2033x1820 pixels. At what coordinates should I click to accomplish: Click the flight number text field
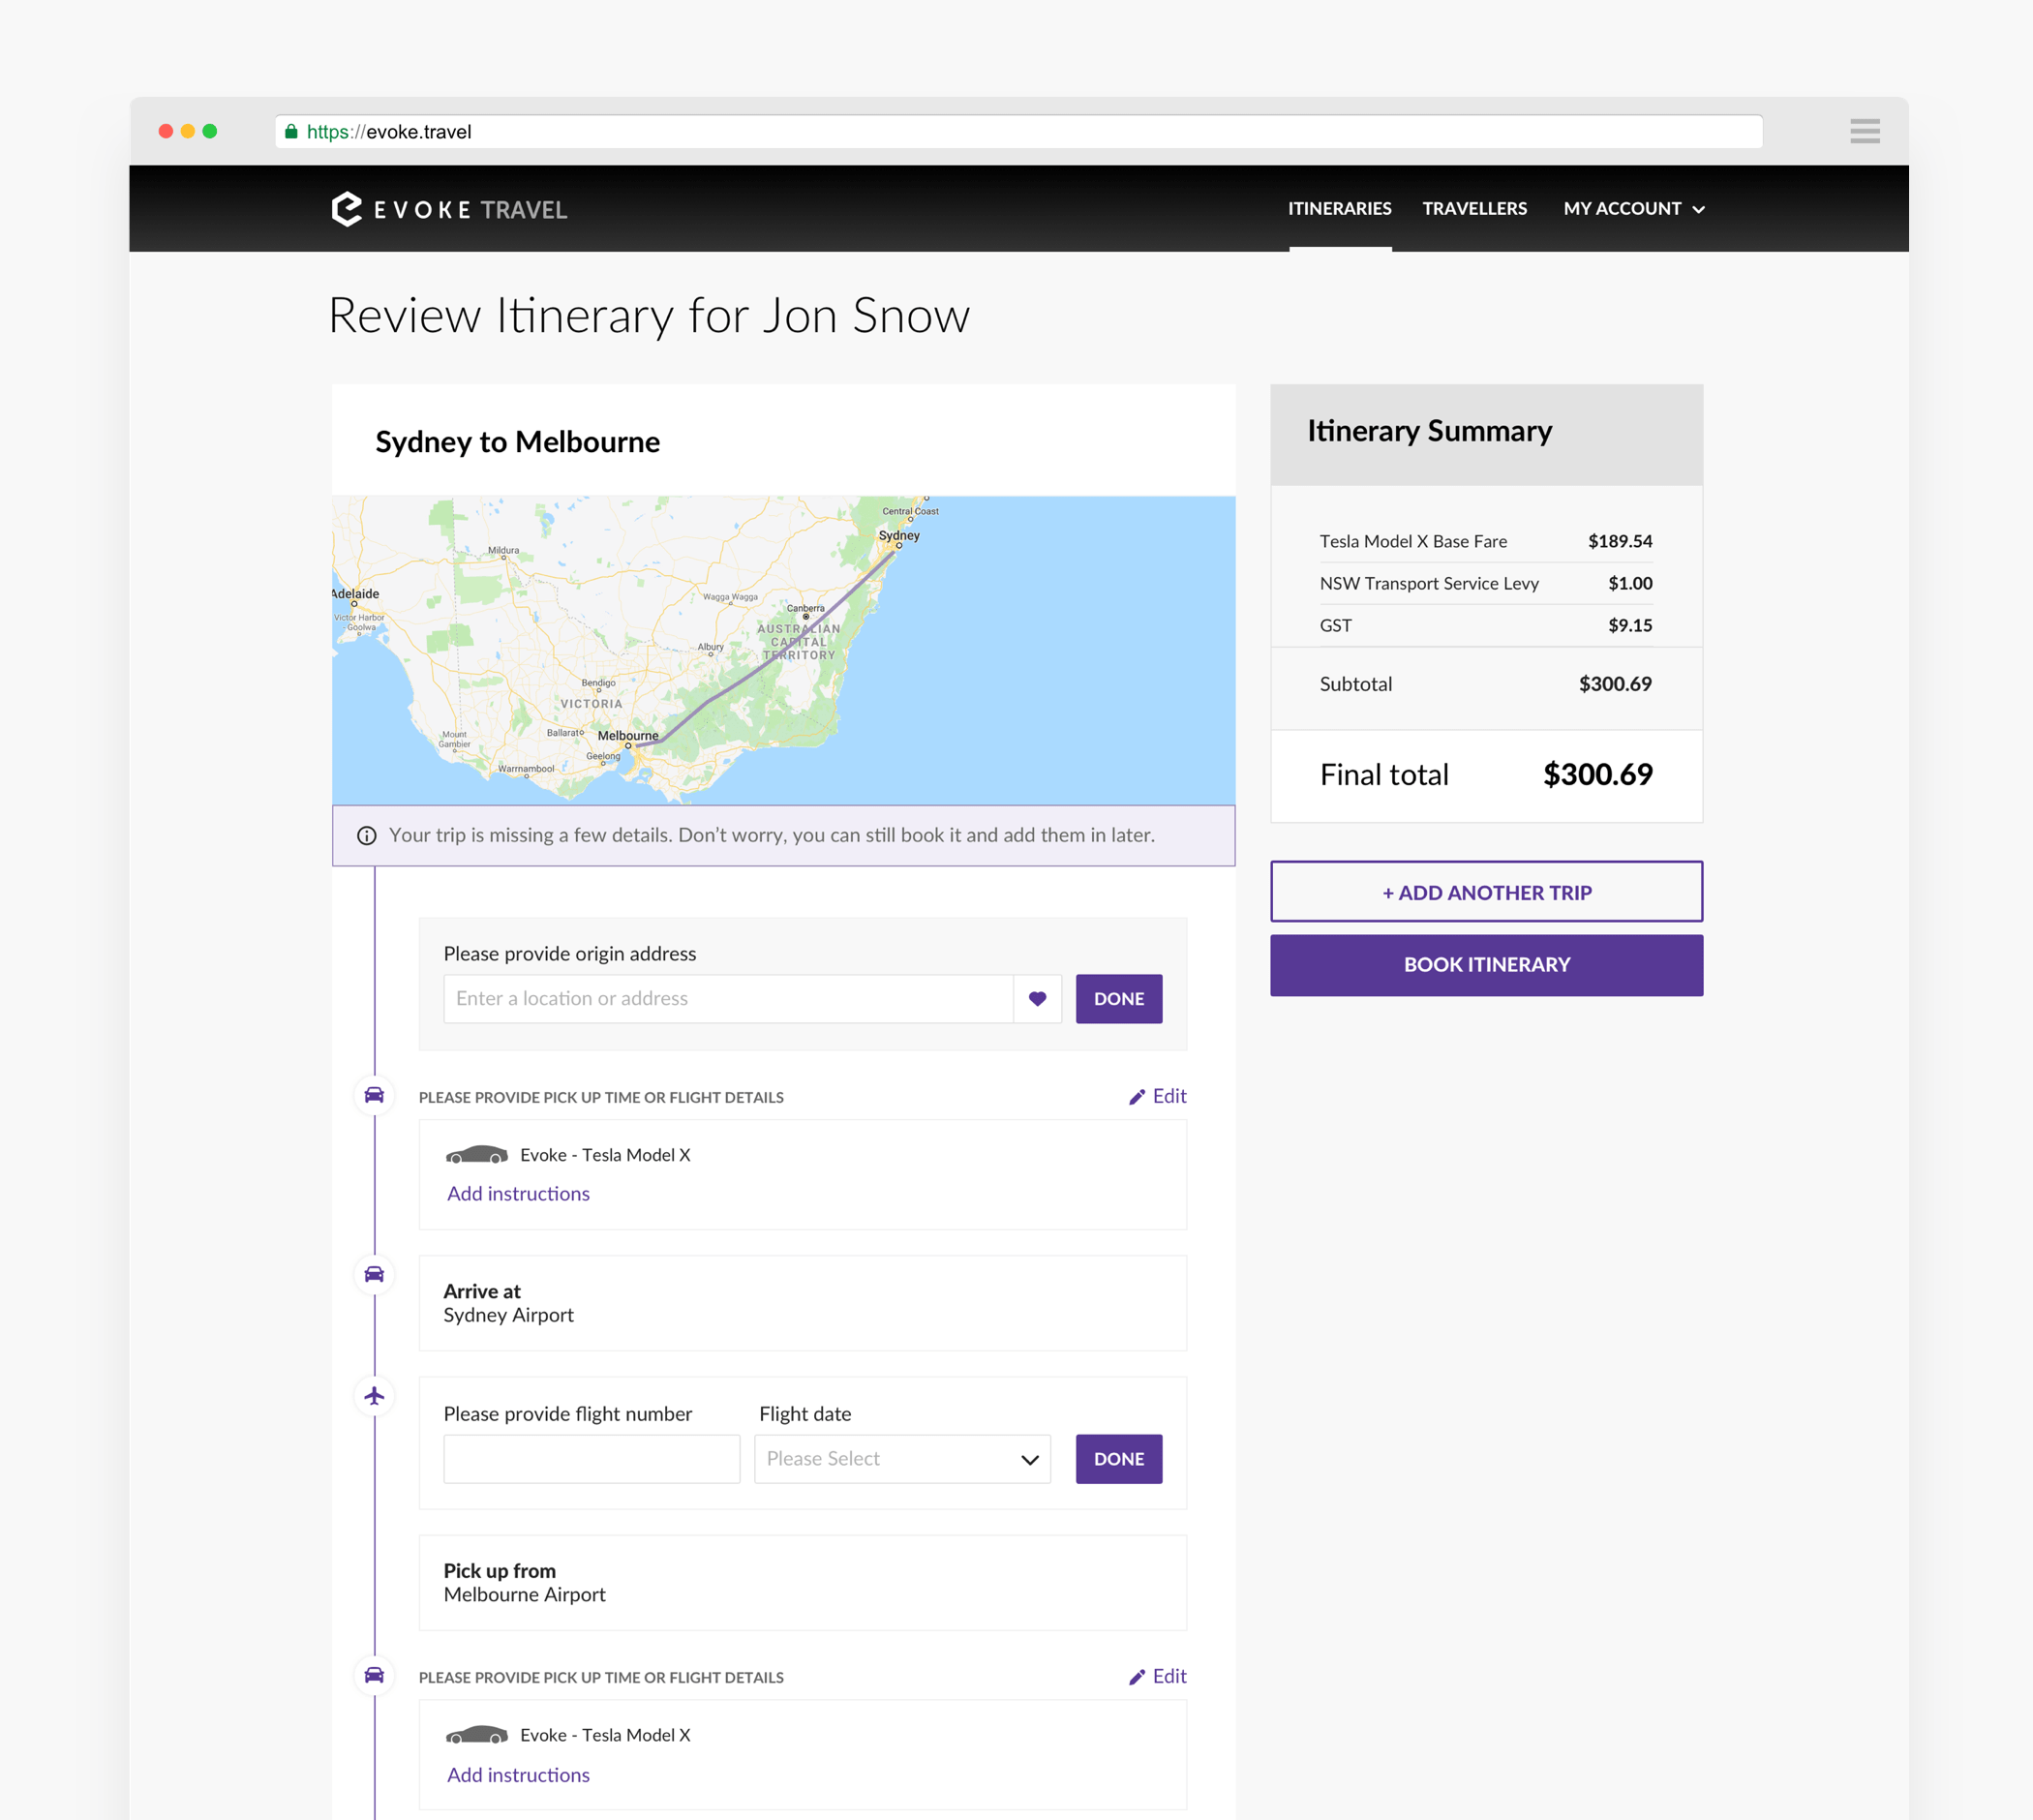(591, 1458)
